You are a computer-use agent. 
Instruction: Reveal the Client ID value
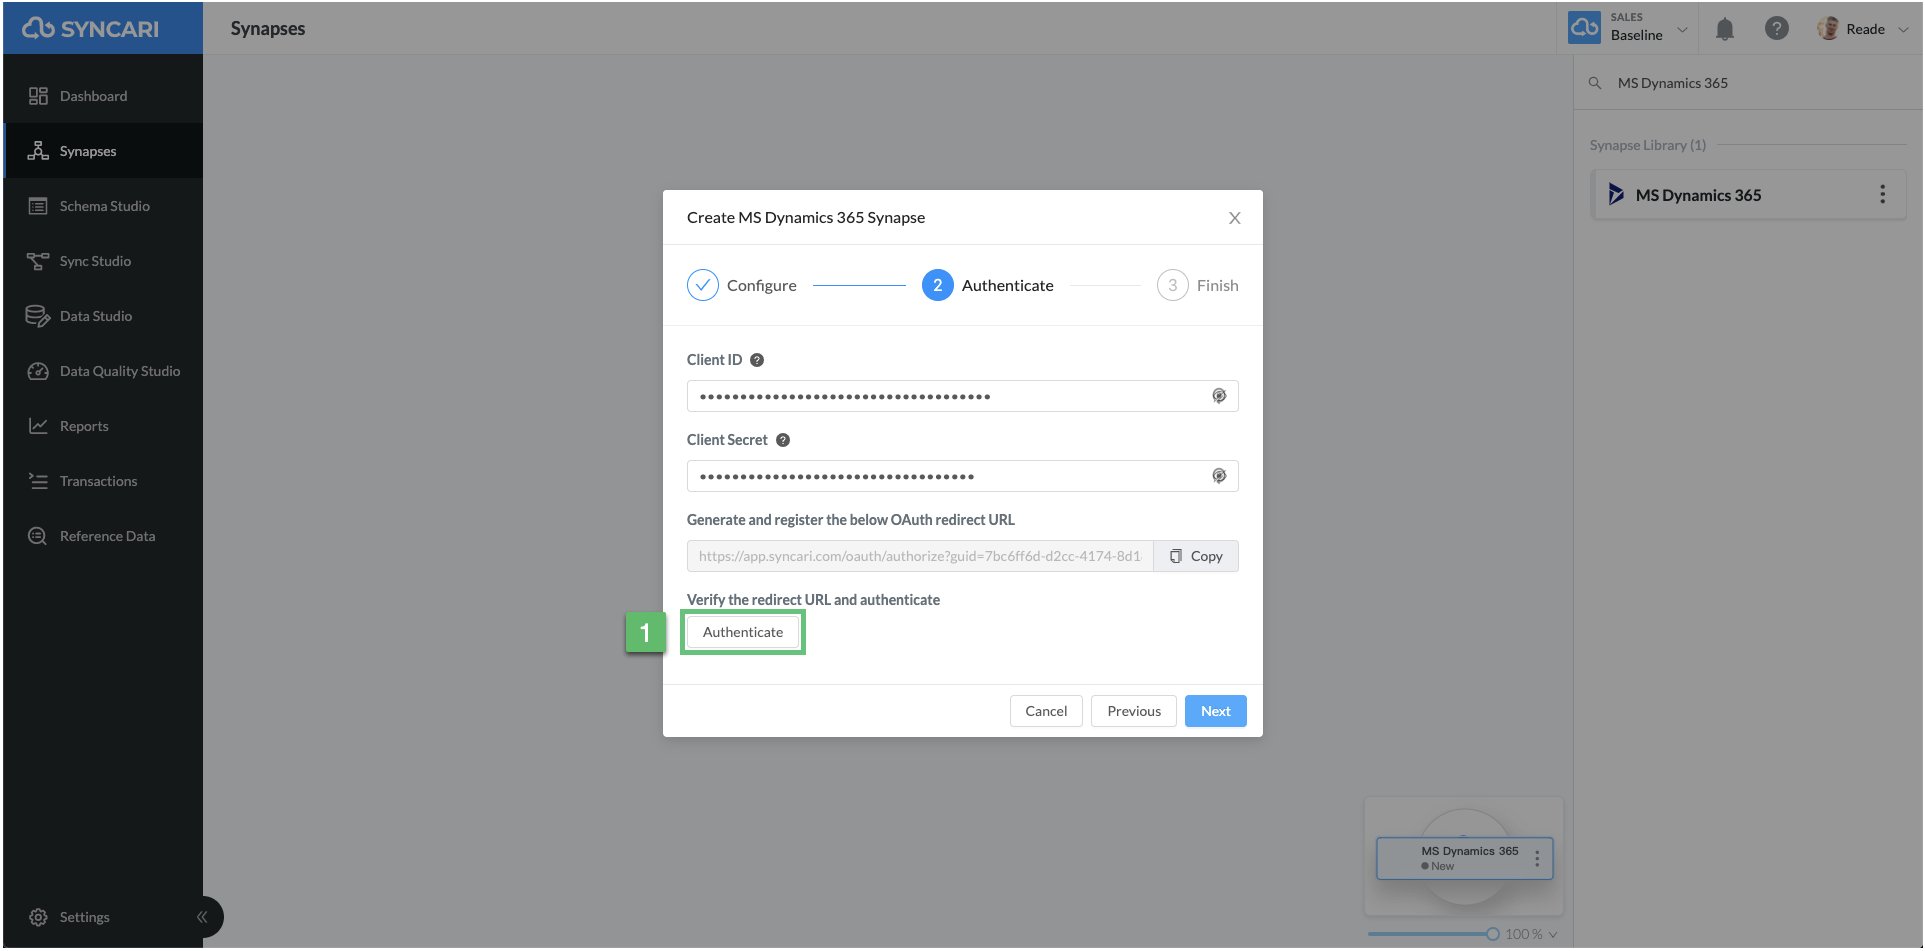(x=1219, y=396)
